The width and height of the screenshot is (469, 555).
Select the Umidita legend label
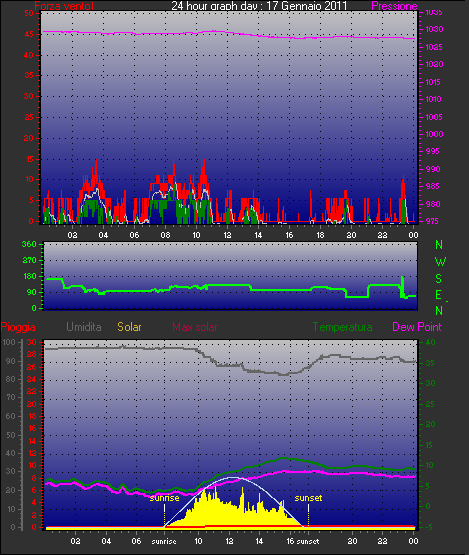pyautogui.click(x=84, y=327)
